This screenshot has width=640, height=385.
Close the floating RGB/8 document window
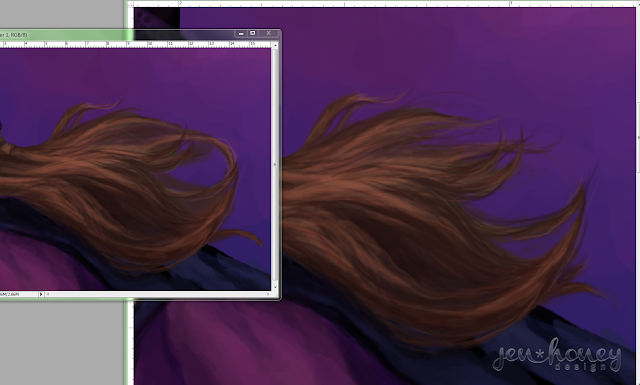pos(268,33)
